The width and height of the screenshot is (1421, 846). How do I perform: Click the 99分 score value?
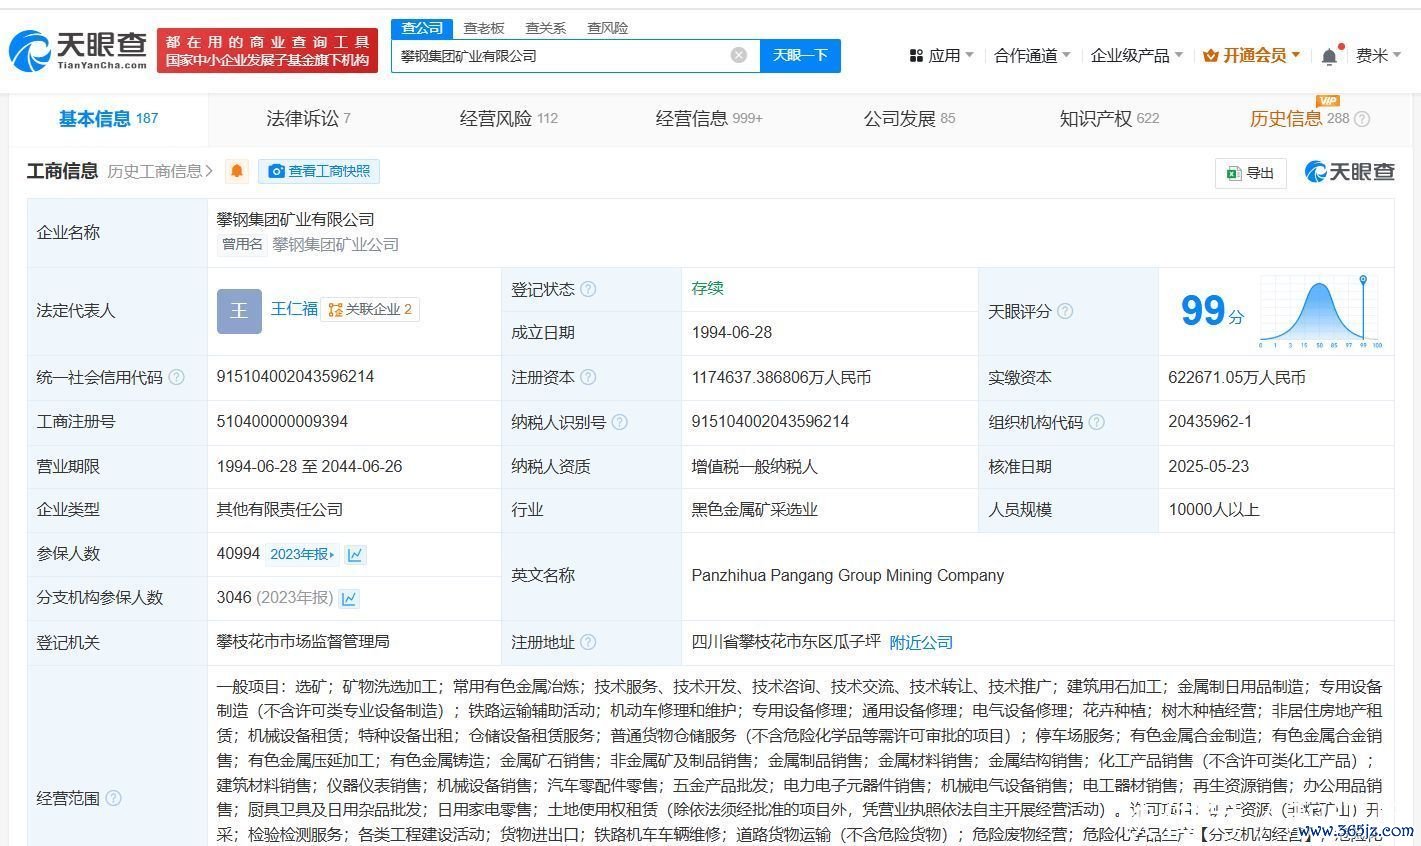coord(1212,311)
